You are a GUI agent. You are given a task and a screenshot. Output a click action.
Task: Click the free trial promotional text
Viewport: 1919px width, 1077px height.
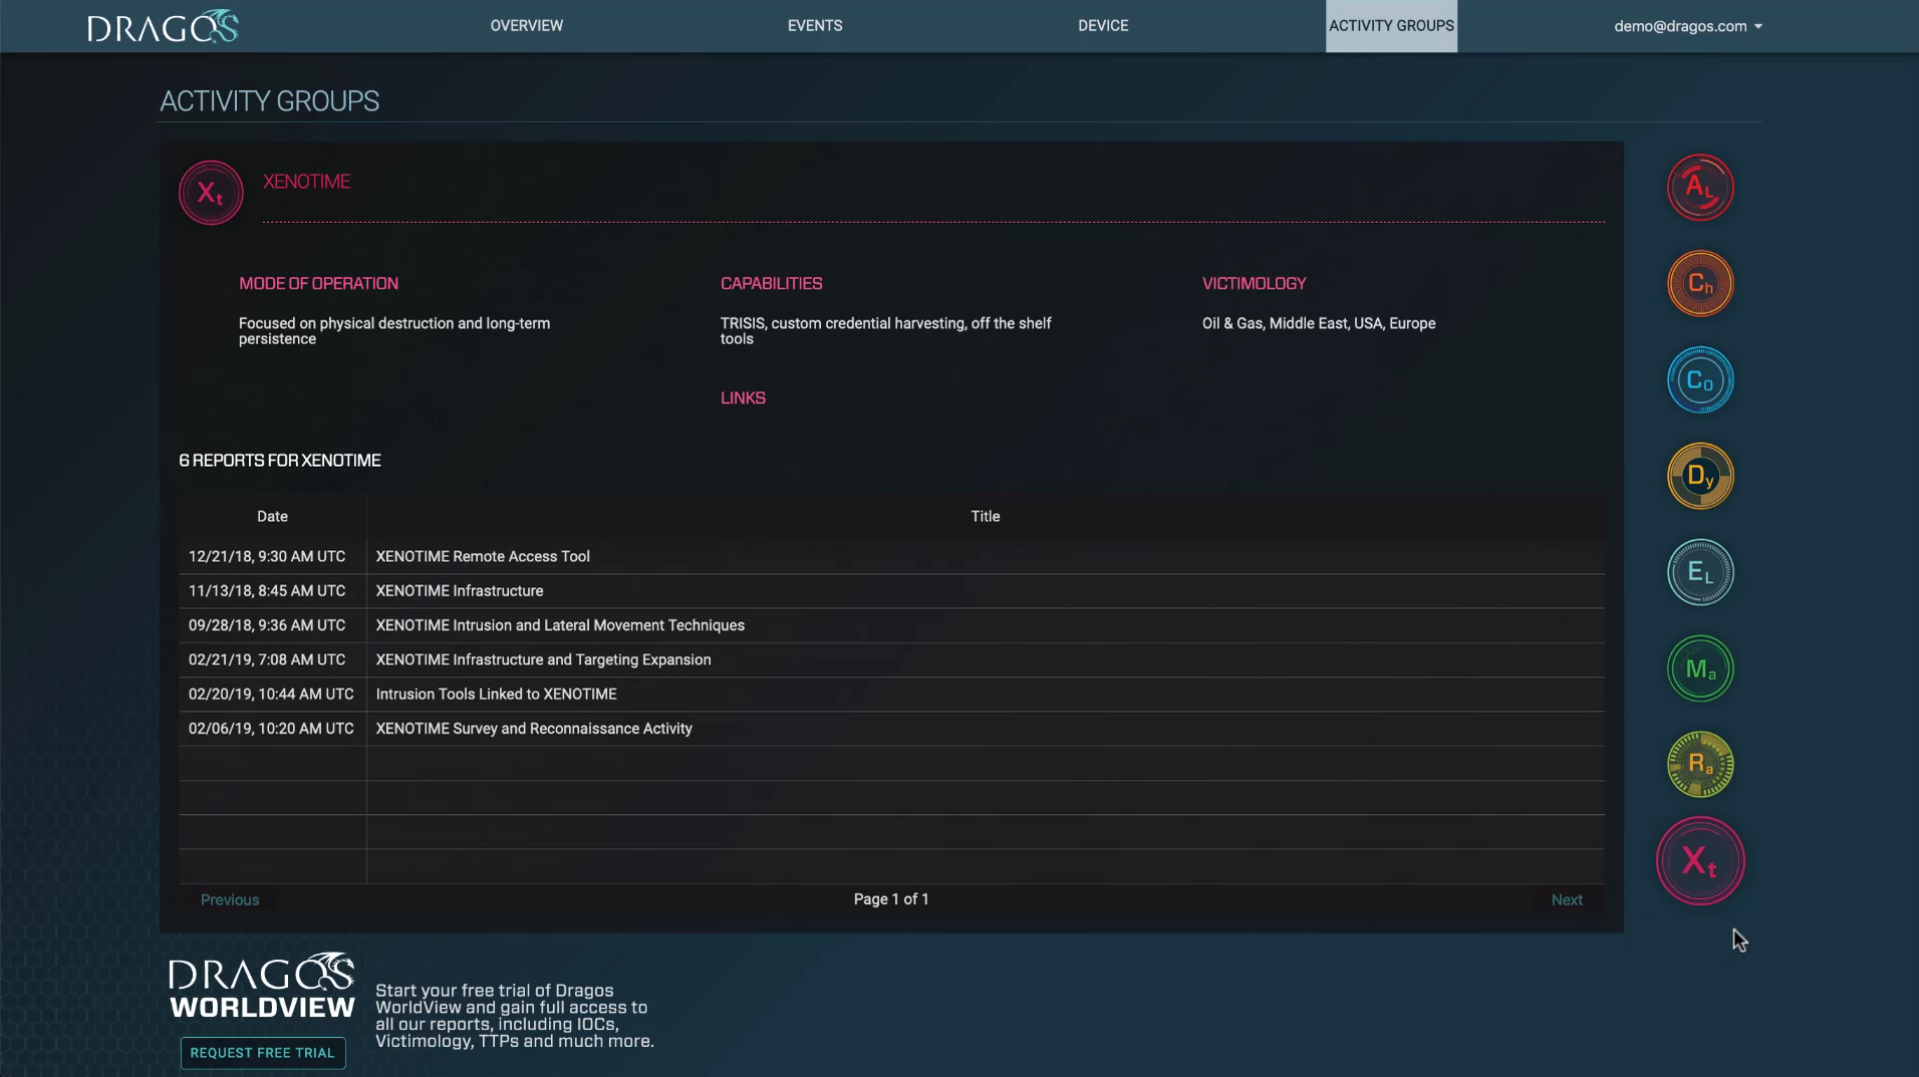(514, 1016)
